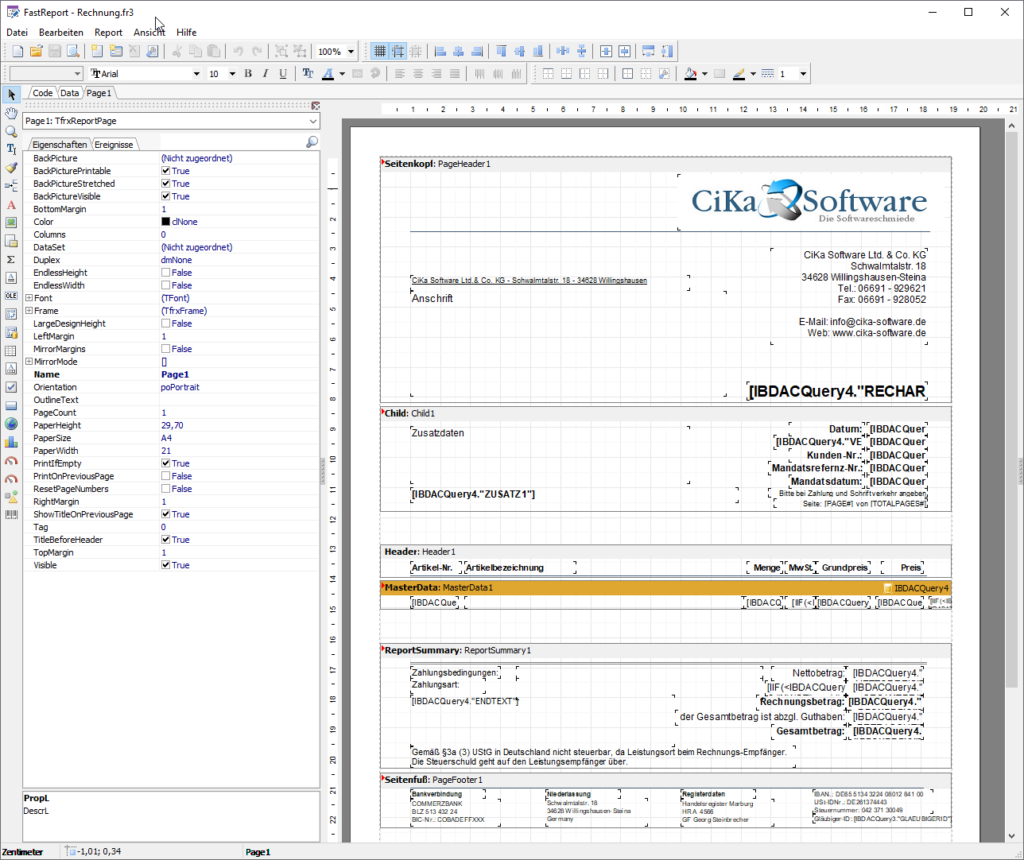
Task: Toggle Align to grid button
Action: [x=398, y=51]
